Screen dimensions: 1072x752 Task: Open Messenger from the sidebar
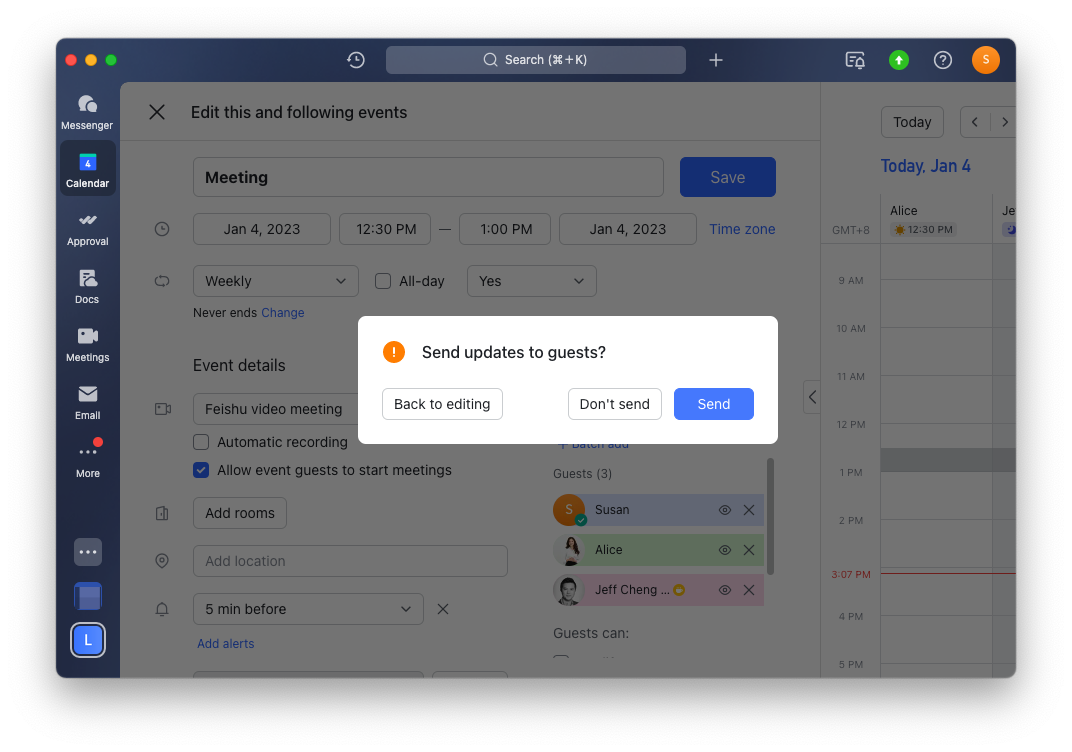click(x=87, y=110)
